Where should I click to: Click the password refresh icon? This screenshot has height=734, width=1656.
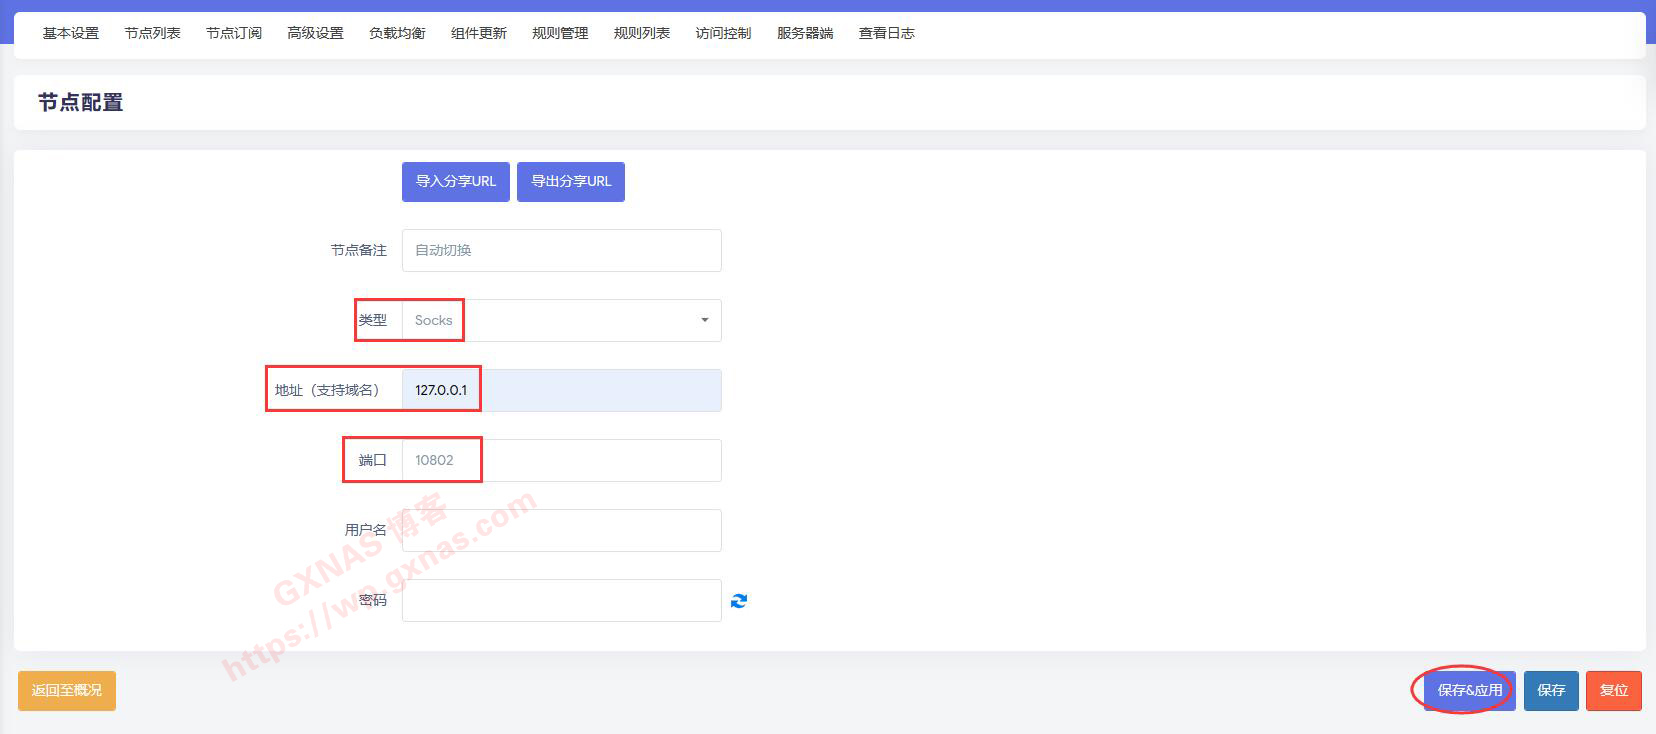[x=739, y=601]
